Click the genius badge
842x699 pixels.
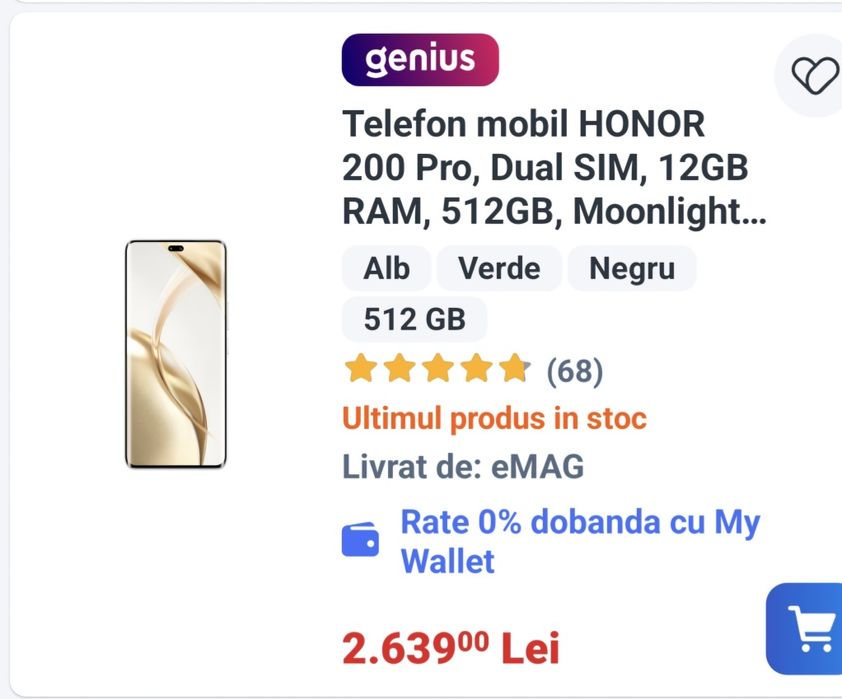coord(420,60)
